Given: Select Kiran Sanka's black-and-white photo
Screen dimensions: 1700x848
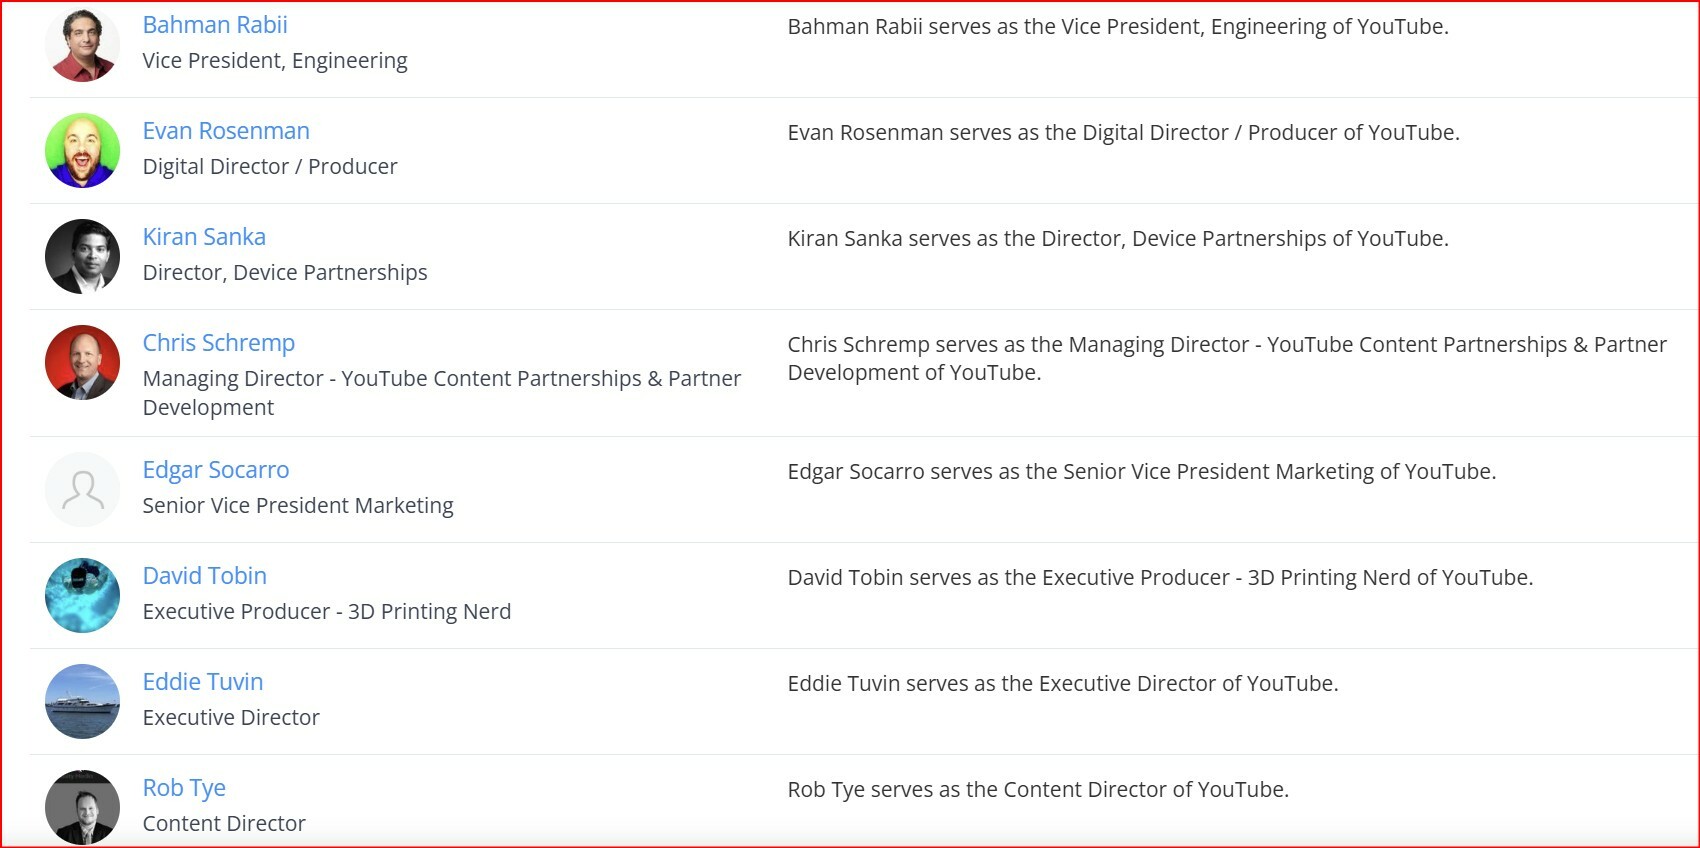Looking at the screenshot, I should click(83, 256).
